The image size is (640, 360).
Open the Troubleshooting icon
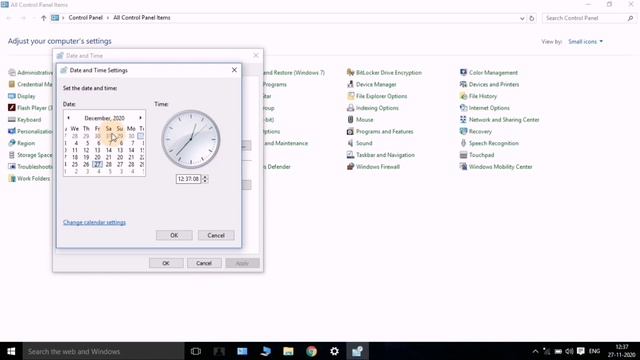point(12,167)
